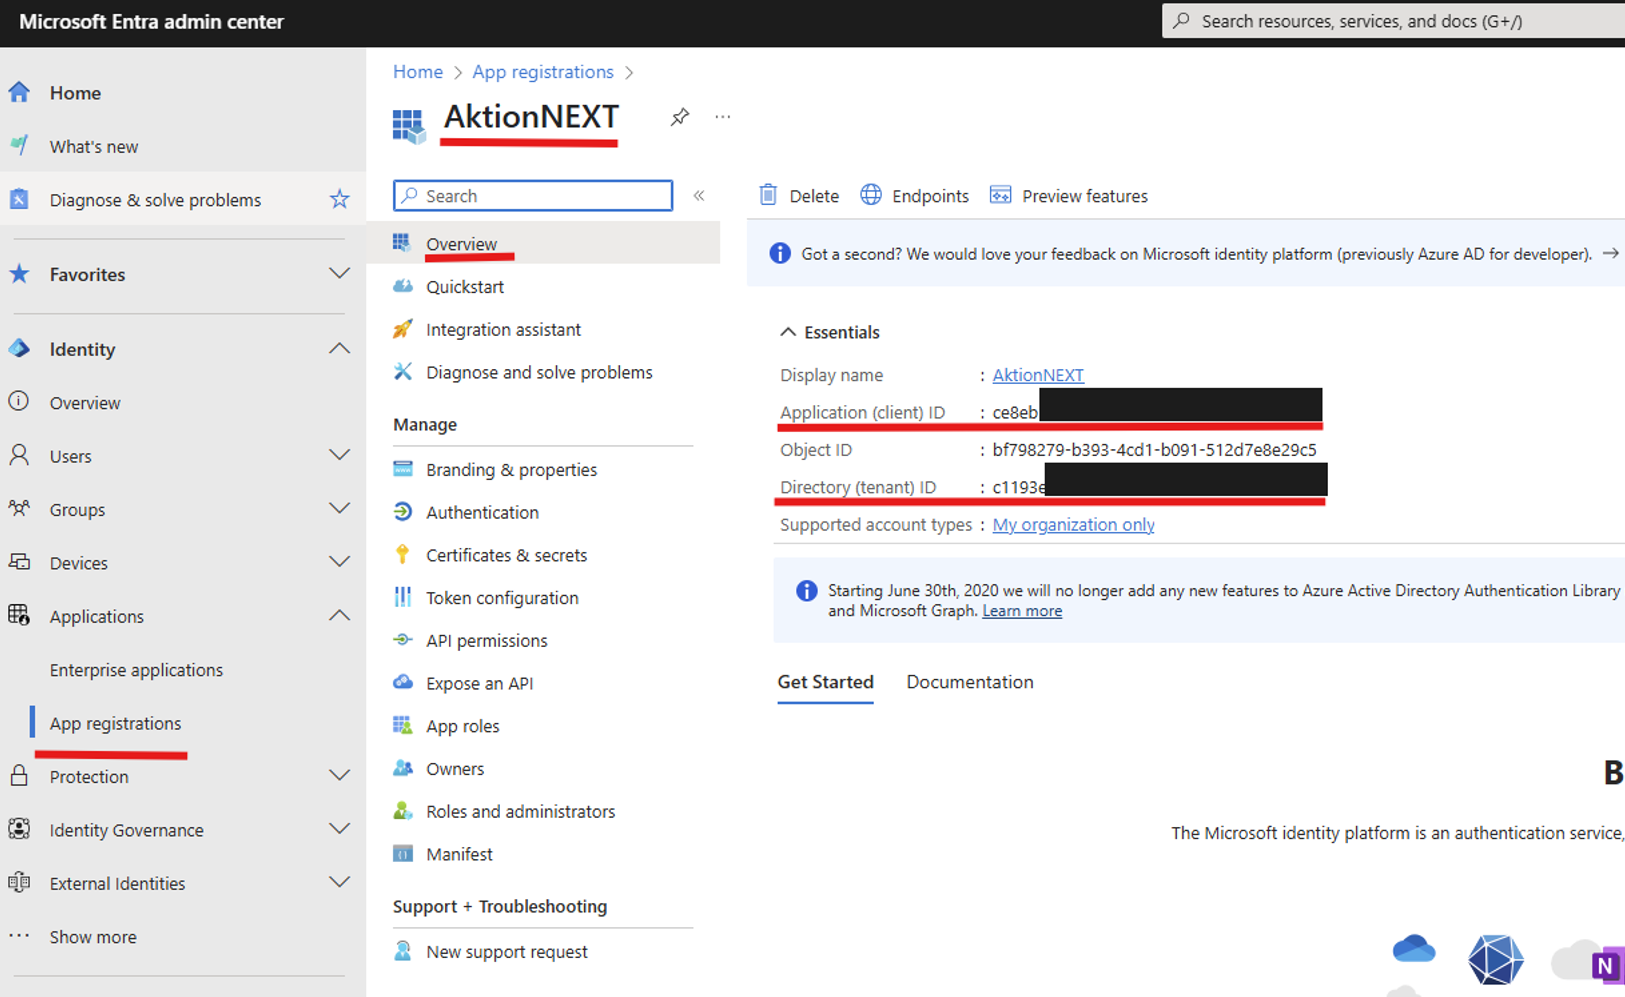Click the Delete trash can icon
The image size is (1625, 997).
(x=768, y=195)
